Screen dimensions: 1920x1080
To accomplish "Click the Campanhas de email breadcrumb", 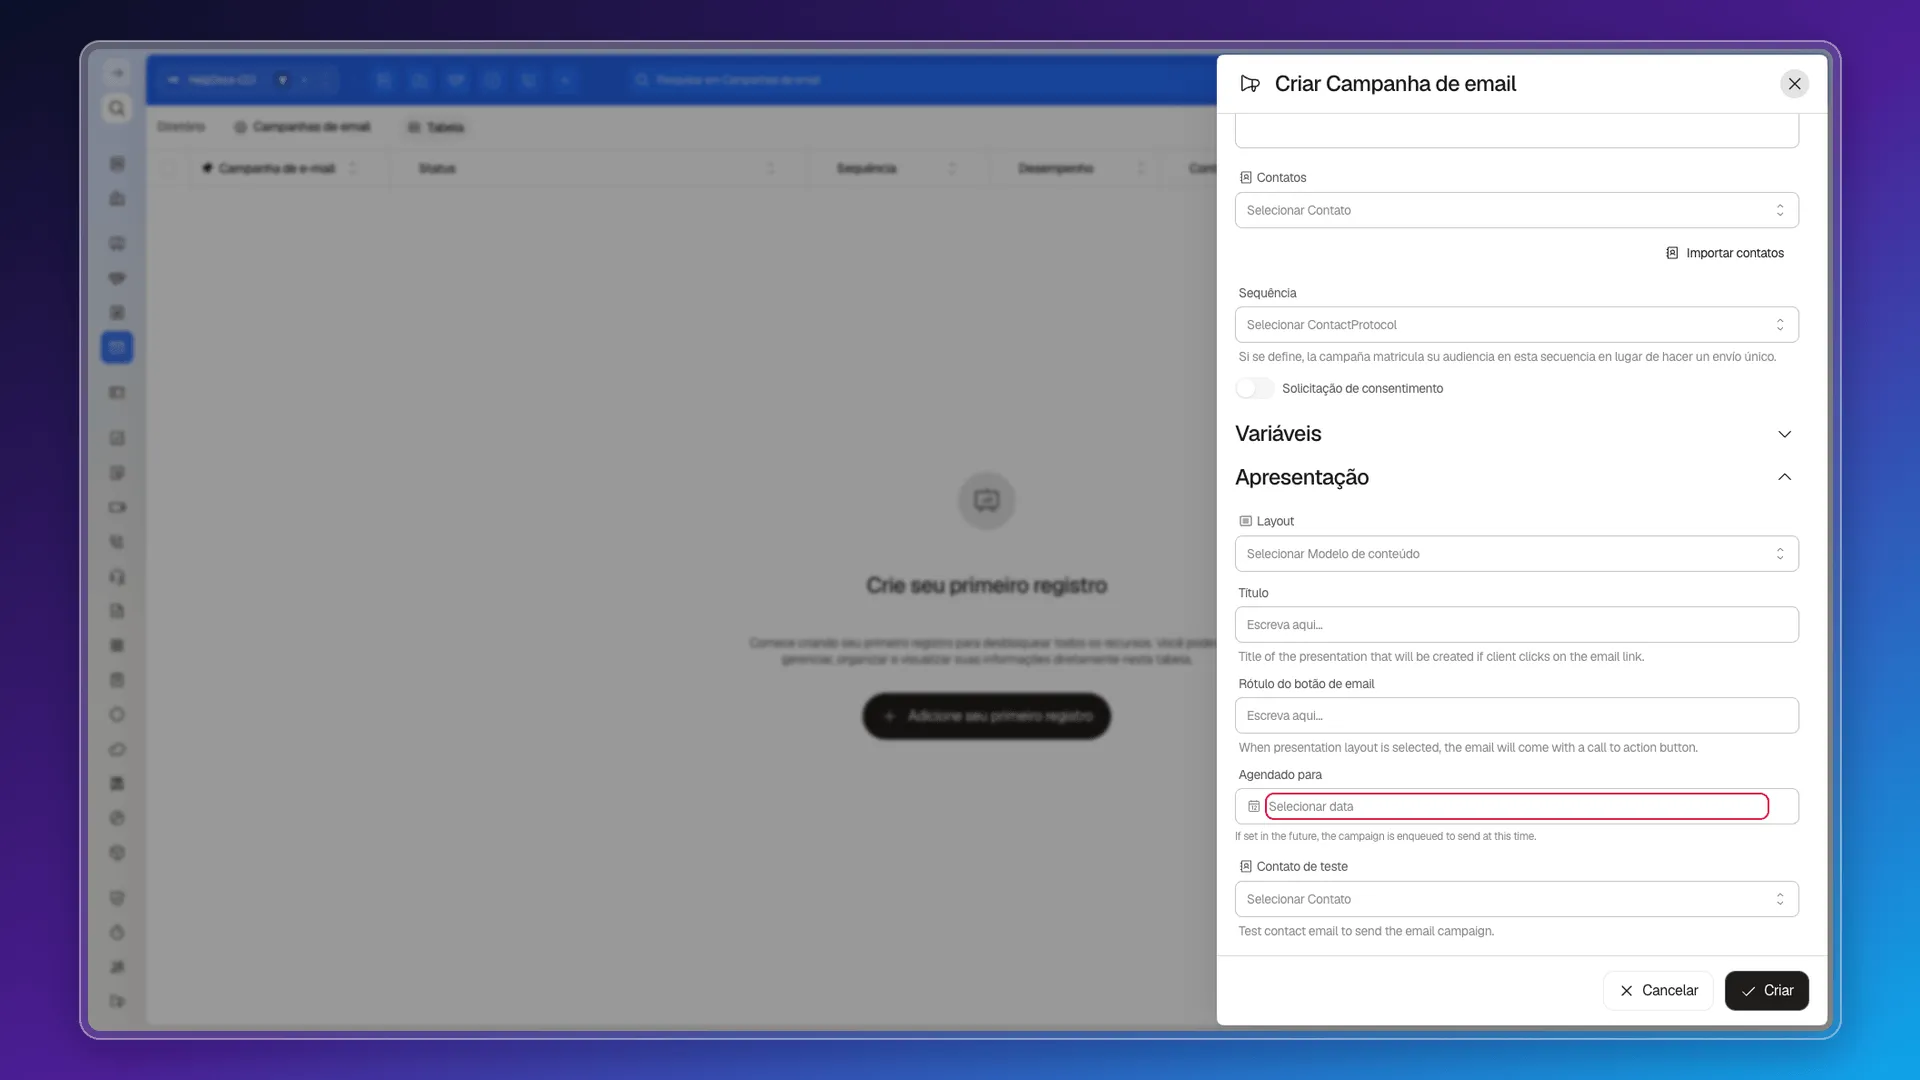I will [302, 127].
